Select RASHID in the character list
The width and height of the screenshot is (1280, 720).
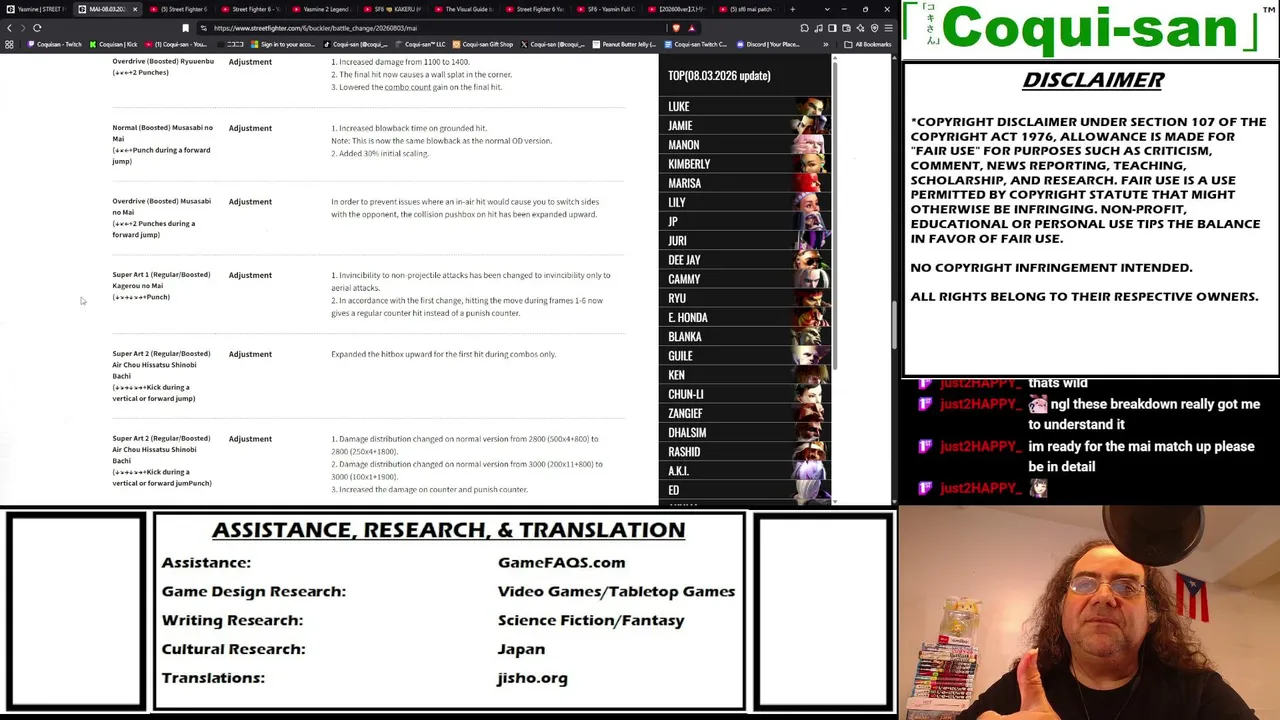pyautogui.click(x=744, y=451)
